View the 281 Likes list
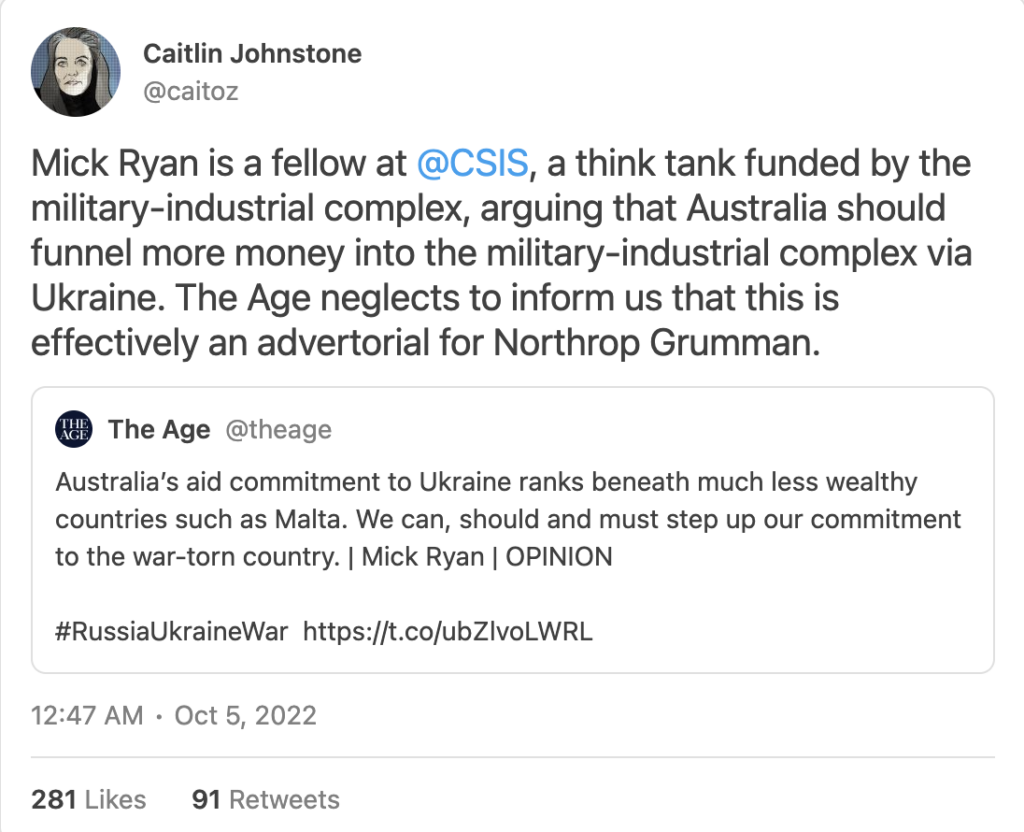 pos(88,800)
